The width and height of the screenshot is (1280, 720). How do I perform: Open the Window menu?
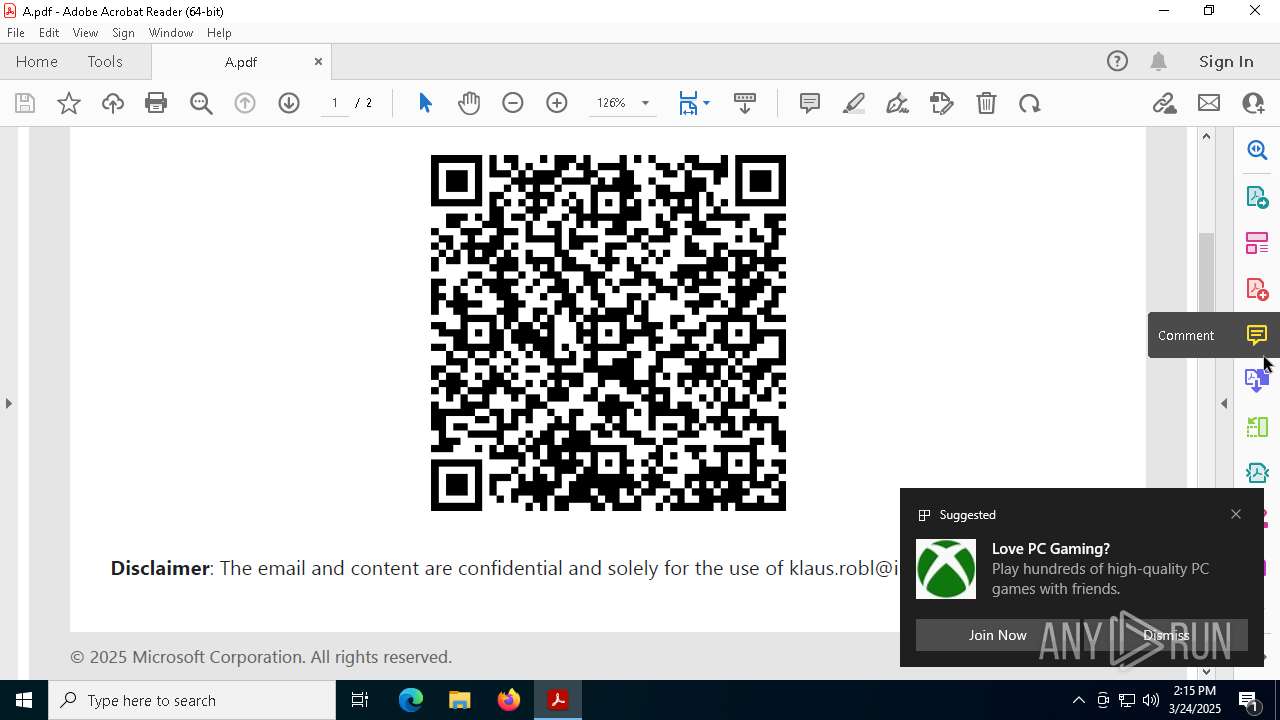coord(171,33)
